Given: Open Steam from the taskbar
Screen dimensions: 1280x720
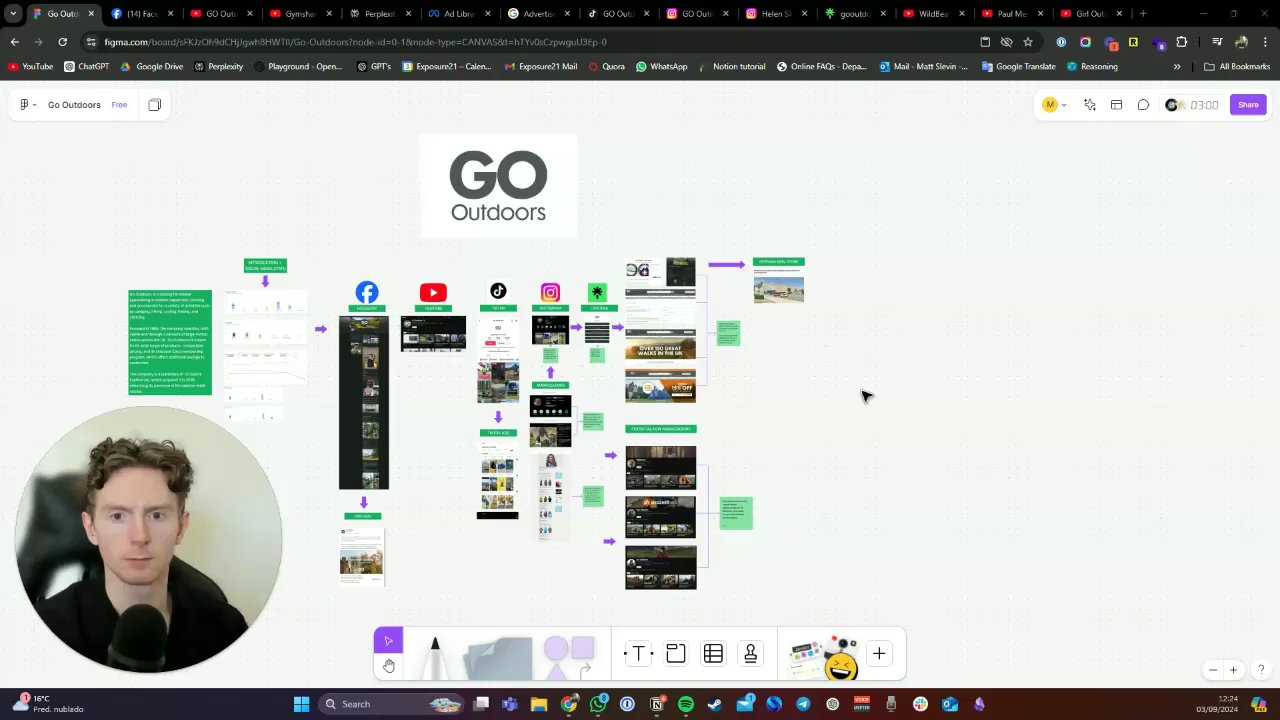Looking at the screenshot, I should tap(714, 704).
